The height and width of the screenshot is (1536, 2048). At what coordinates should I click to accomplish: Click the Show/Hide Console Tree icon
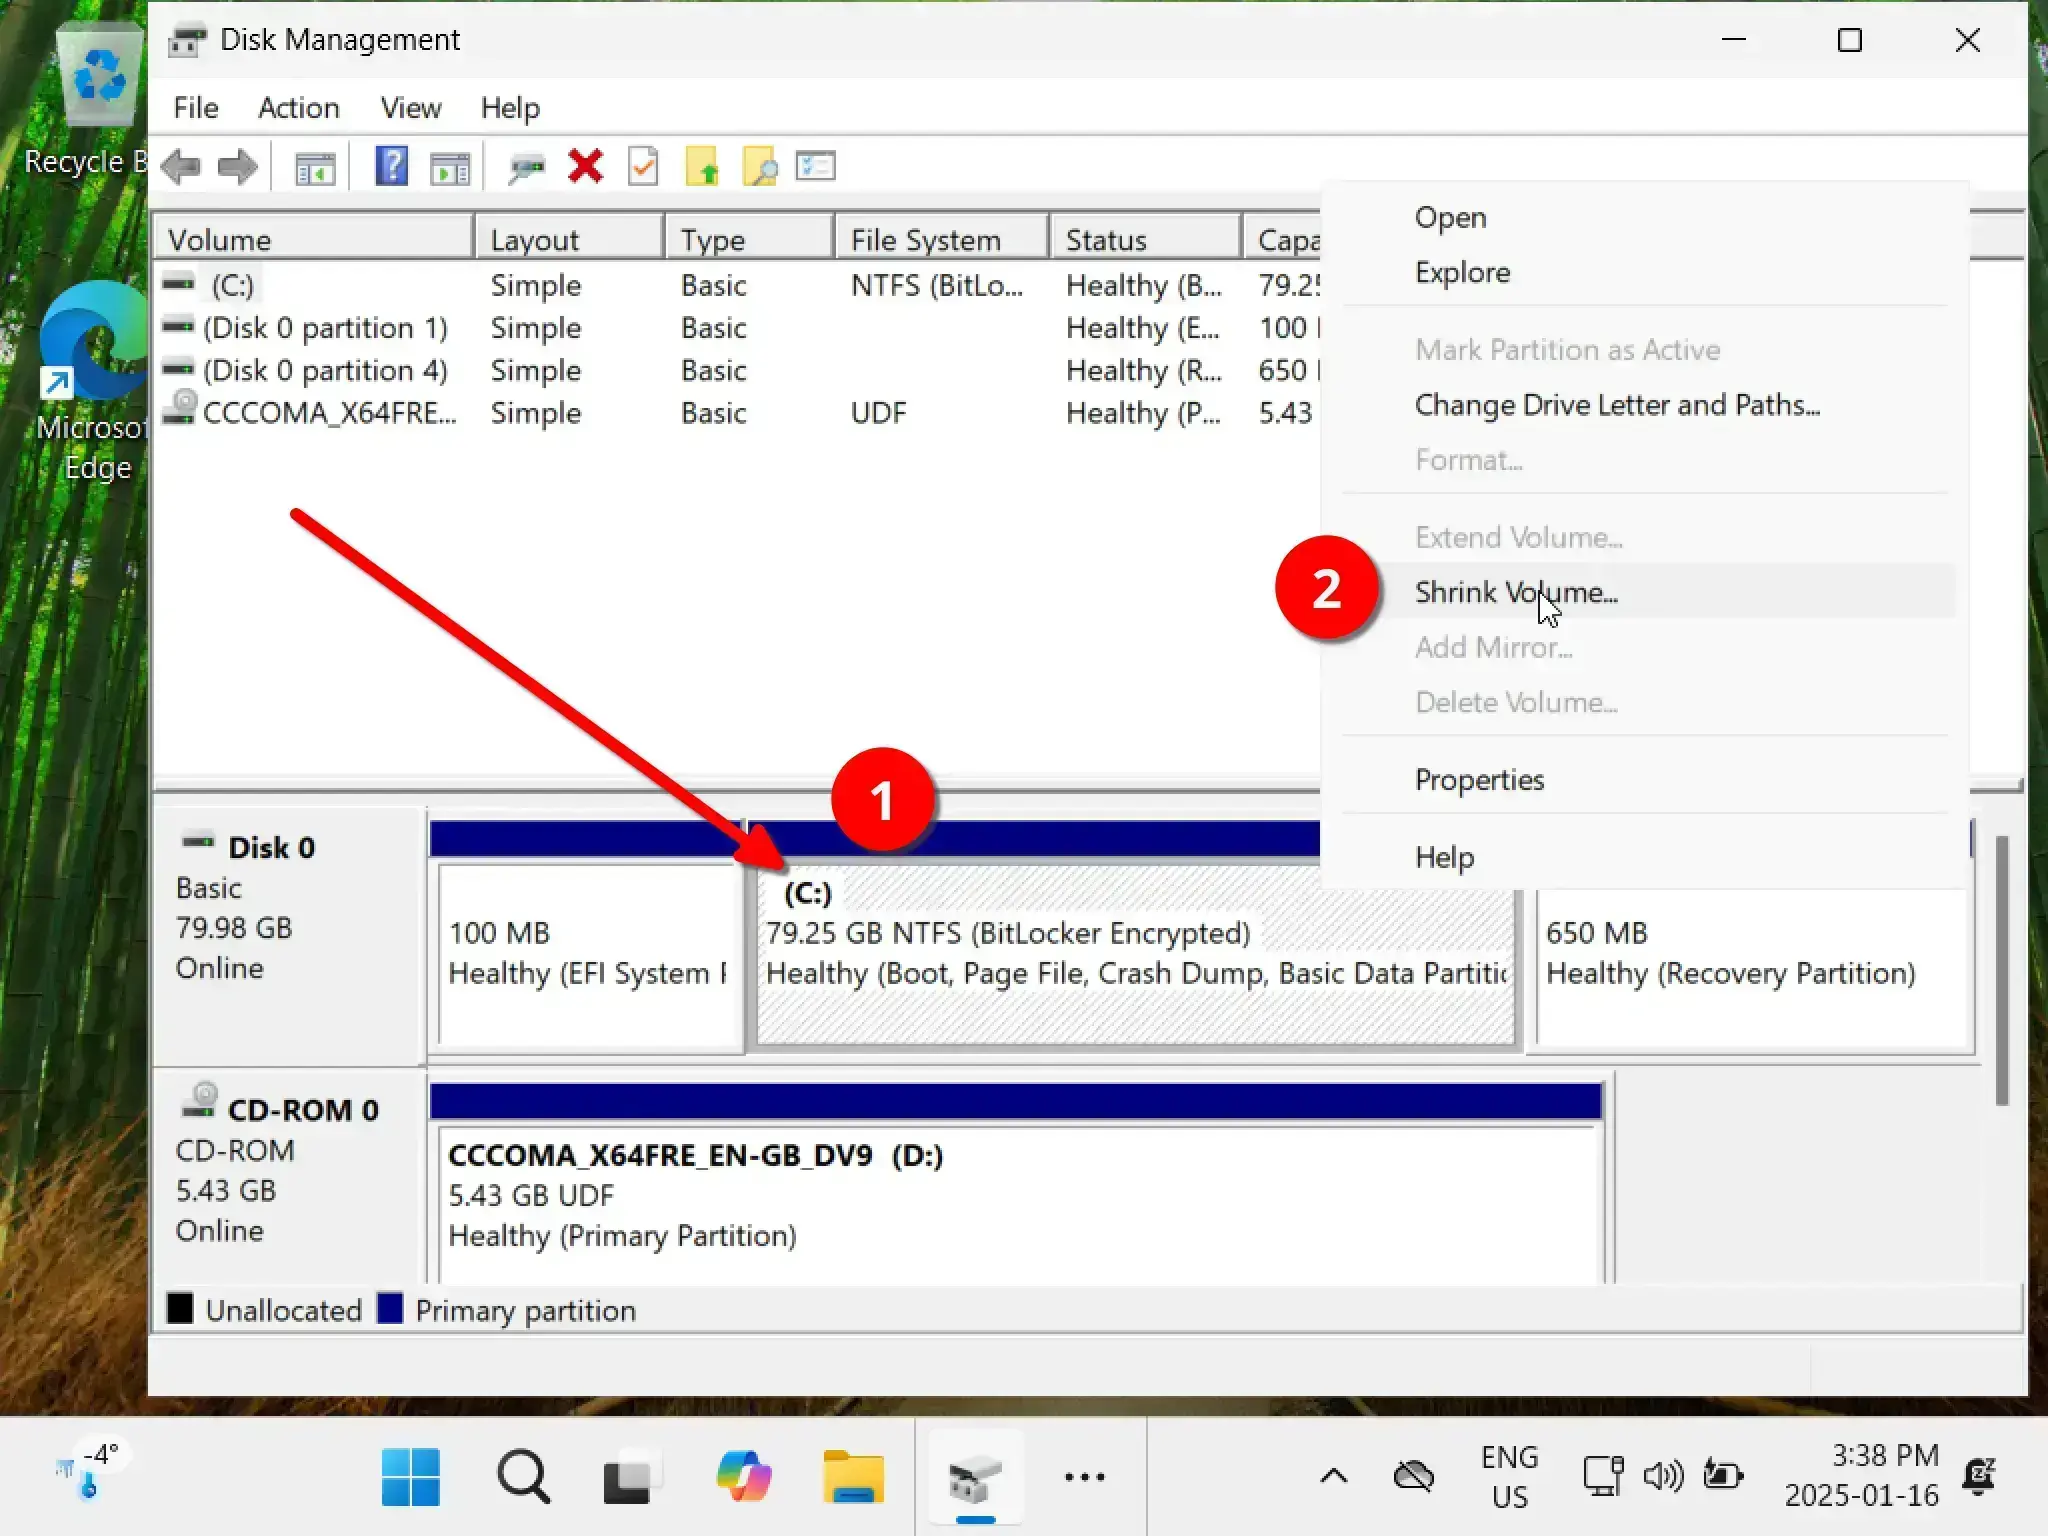pyautogui.click(x=315, y=168)
